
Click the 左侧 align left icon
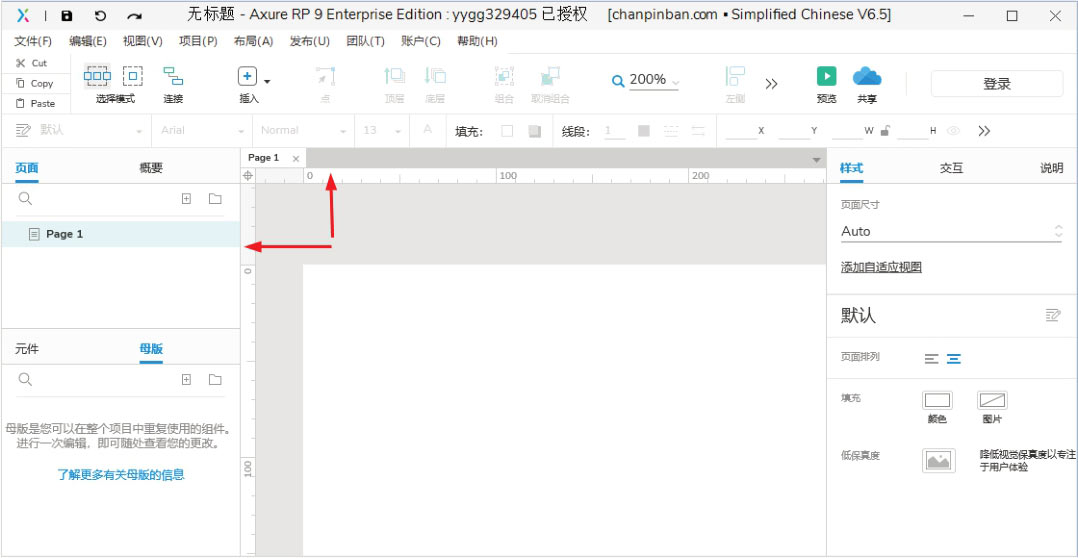click(x=735, y=76)
